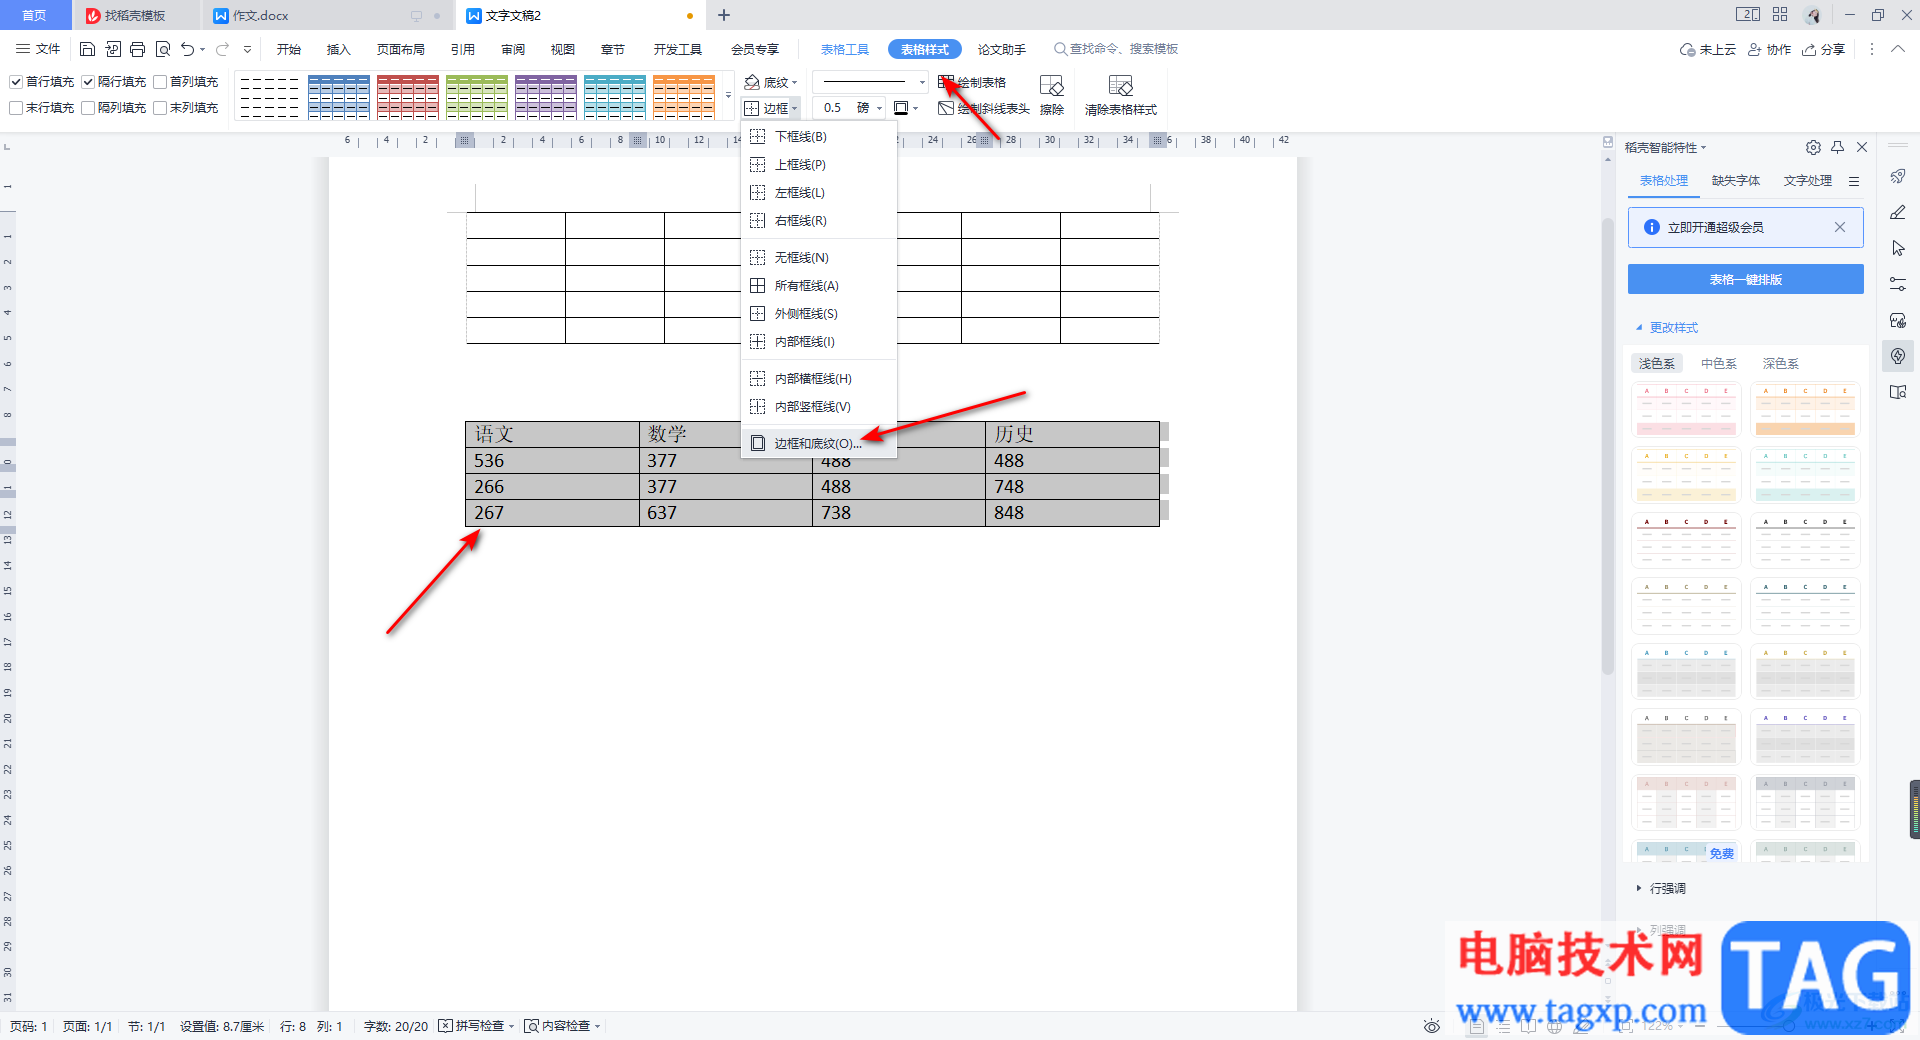The height and width of the screenshot is (1040, 1920).
Task: Pick the blue table style swatch
Action: pyautogui.click(x=339, y=97)
